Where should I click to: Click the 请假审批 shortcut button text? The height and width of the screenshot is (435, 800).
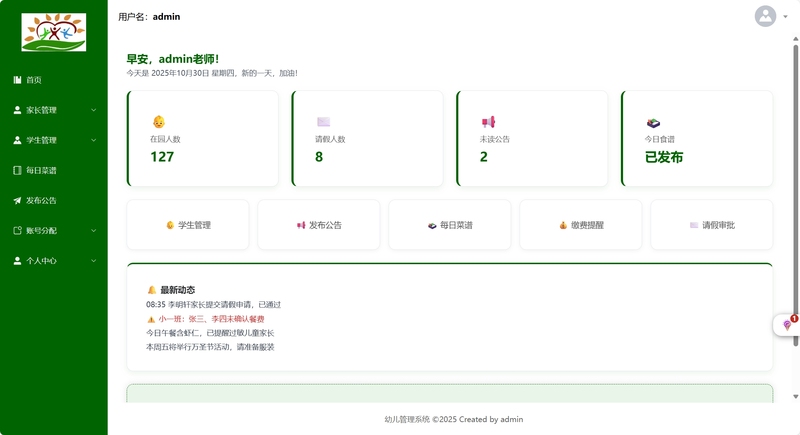718,225
